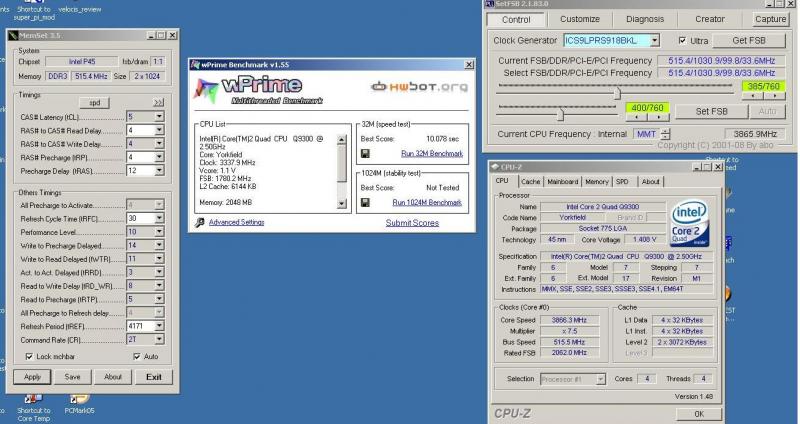Switch to the SPD tab in CPU-Z

pyautogui.click(x=622, y=182)
